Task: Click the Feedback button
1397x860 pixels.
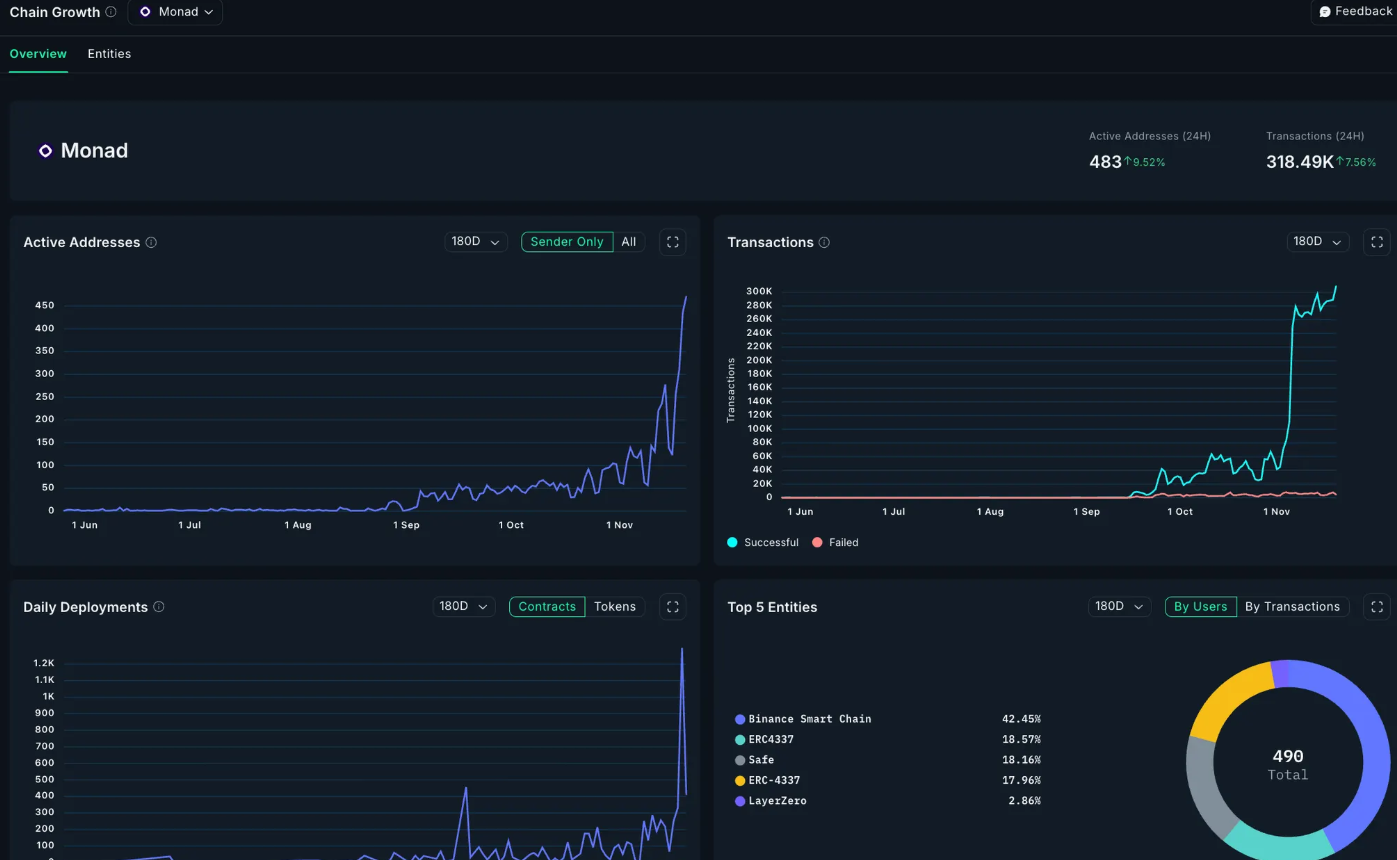Action: (x=1355, y=12)
